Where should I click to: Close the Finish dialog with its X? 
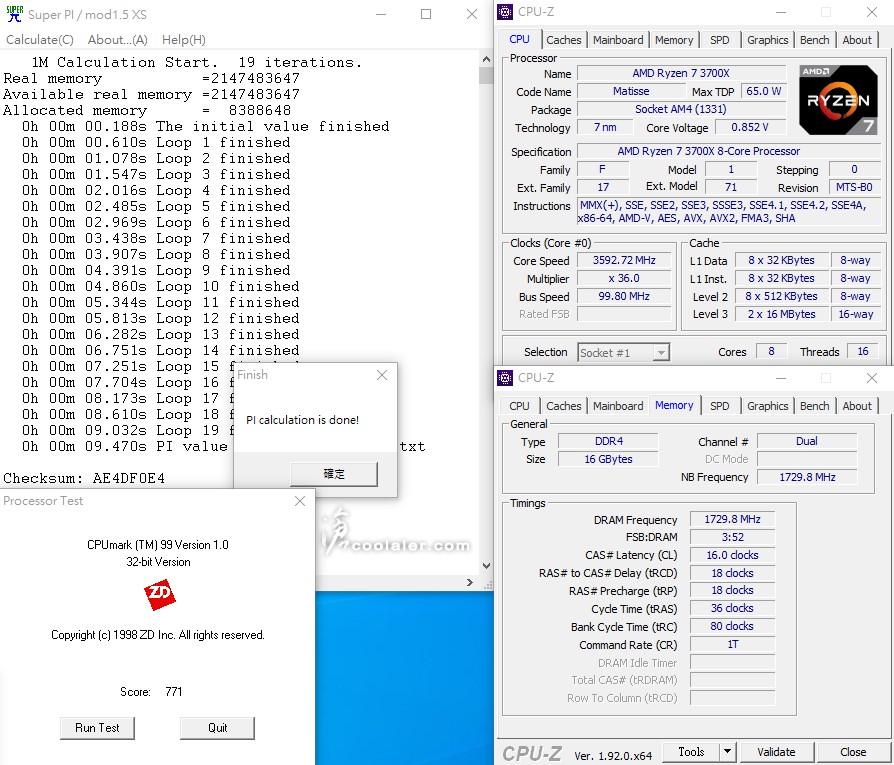click(x=382, y=375)
